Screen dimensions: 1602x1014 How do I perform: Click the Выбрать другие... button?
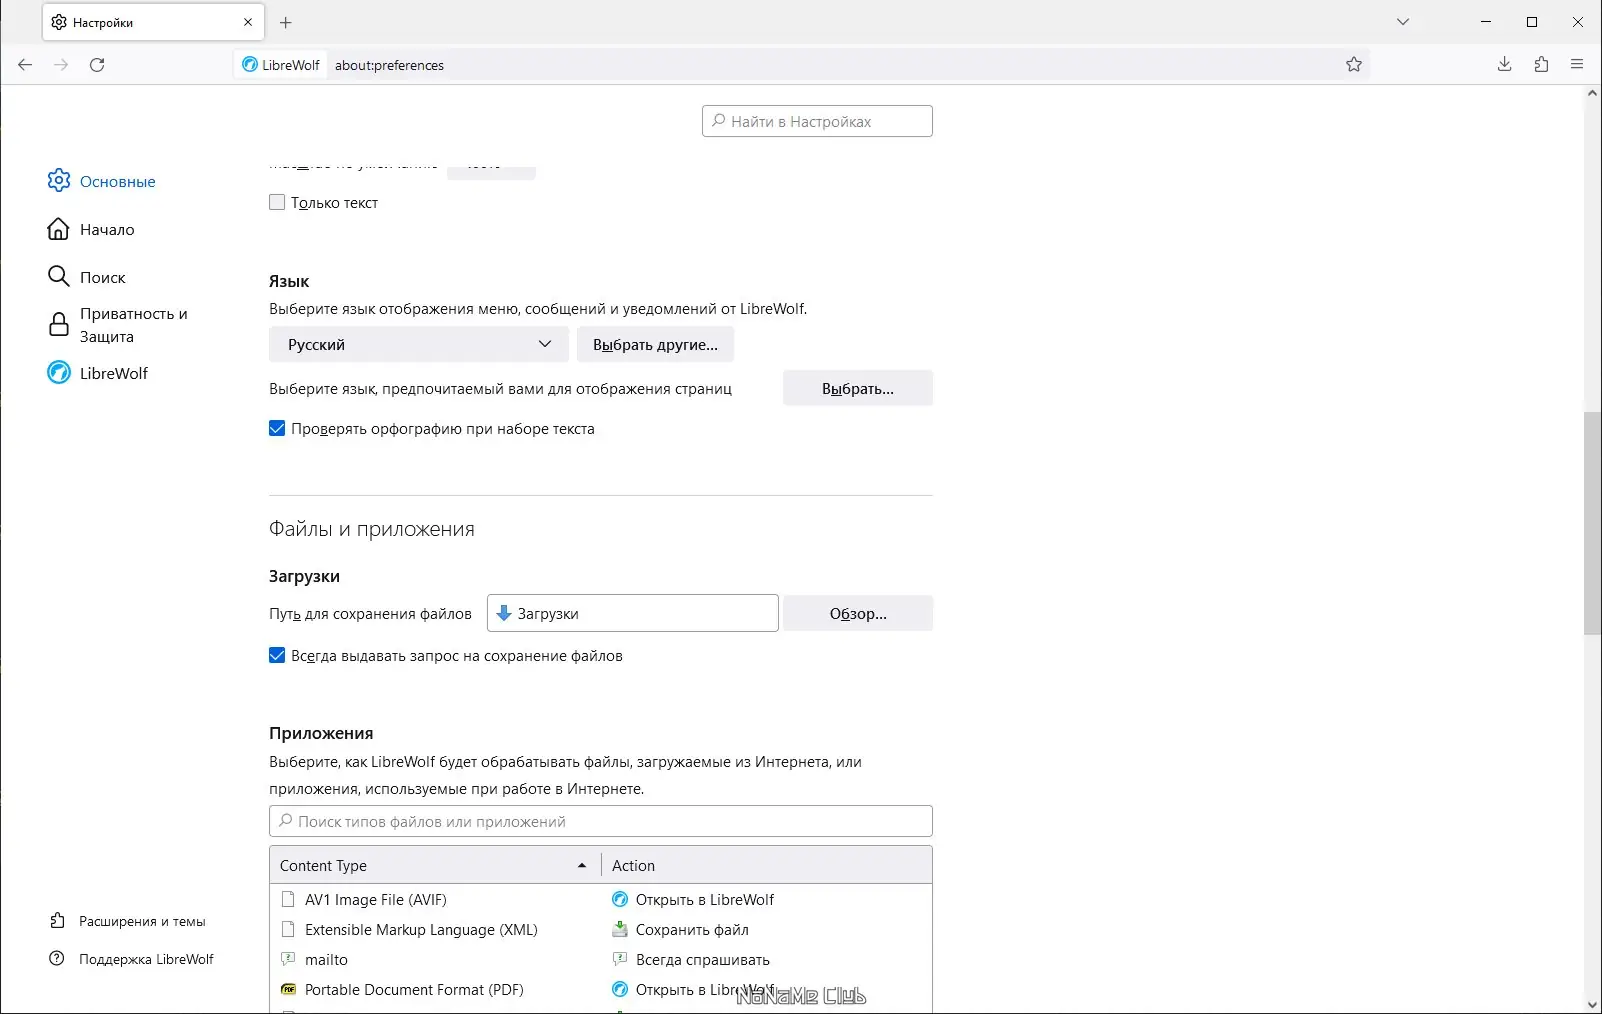click(655, 345)
